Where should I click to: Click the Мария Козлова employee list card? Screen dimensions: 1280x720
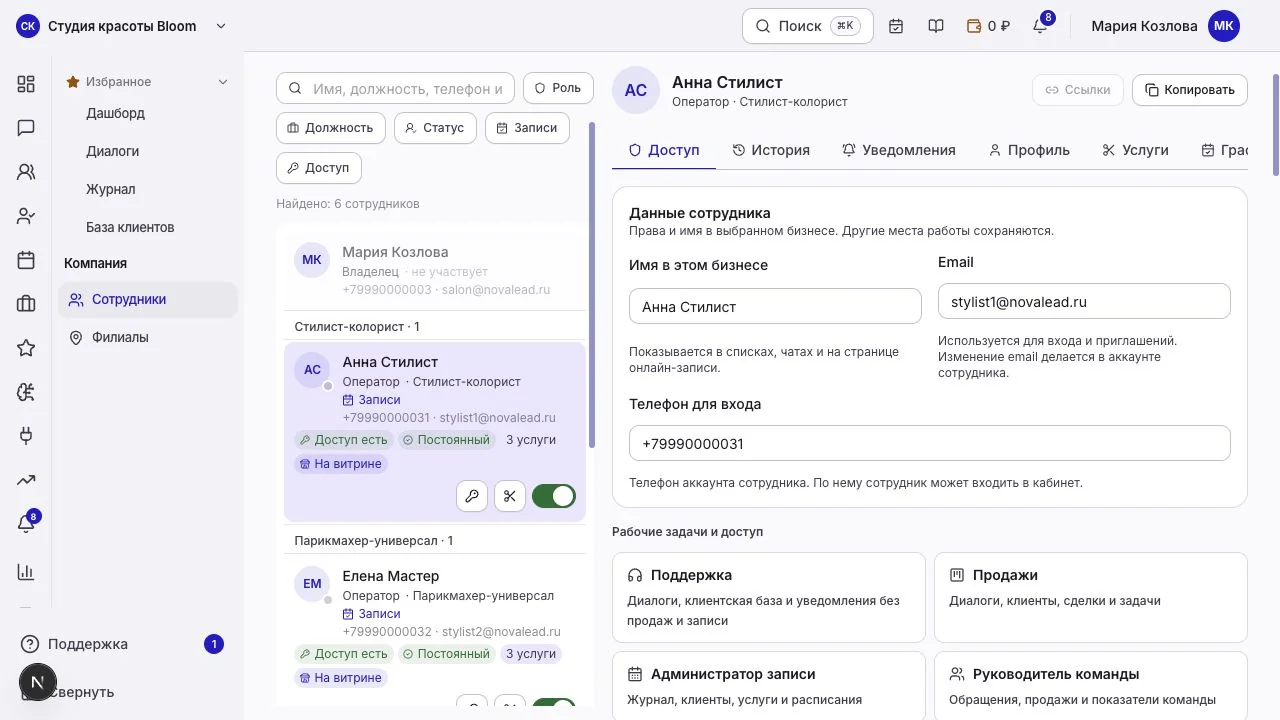(435, 269)
